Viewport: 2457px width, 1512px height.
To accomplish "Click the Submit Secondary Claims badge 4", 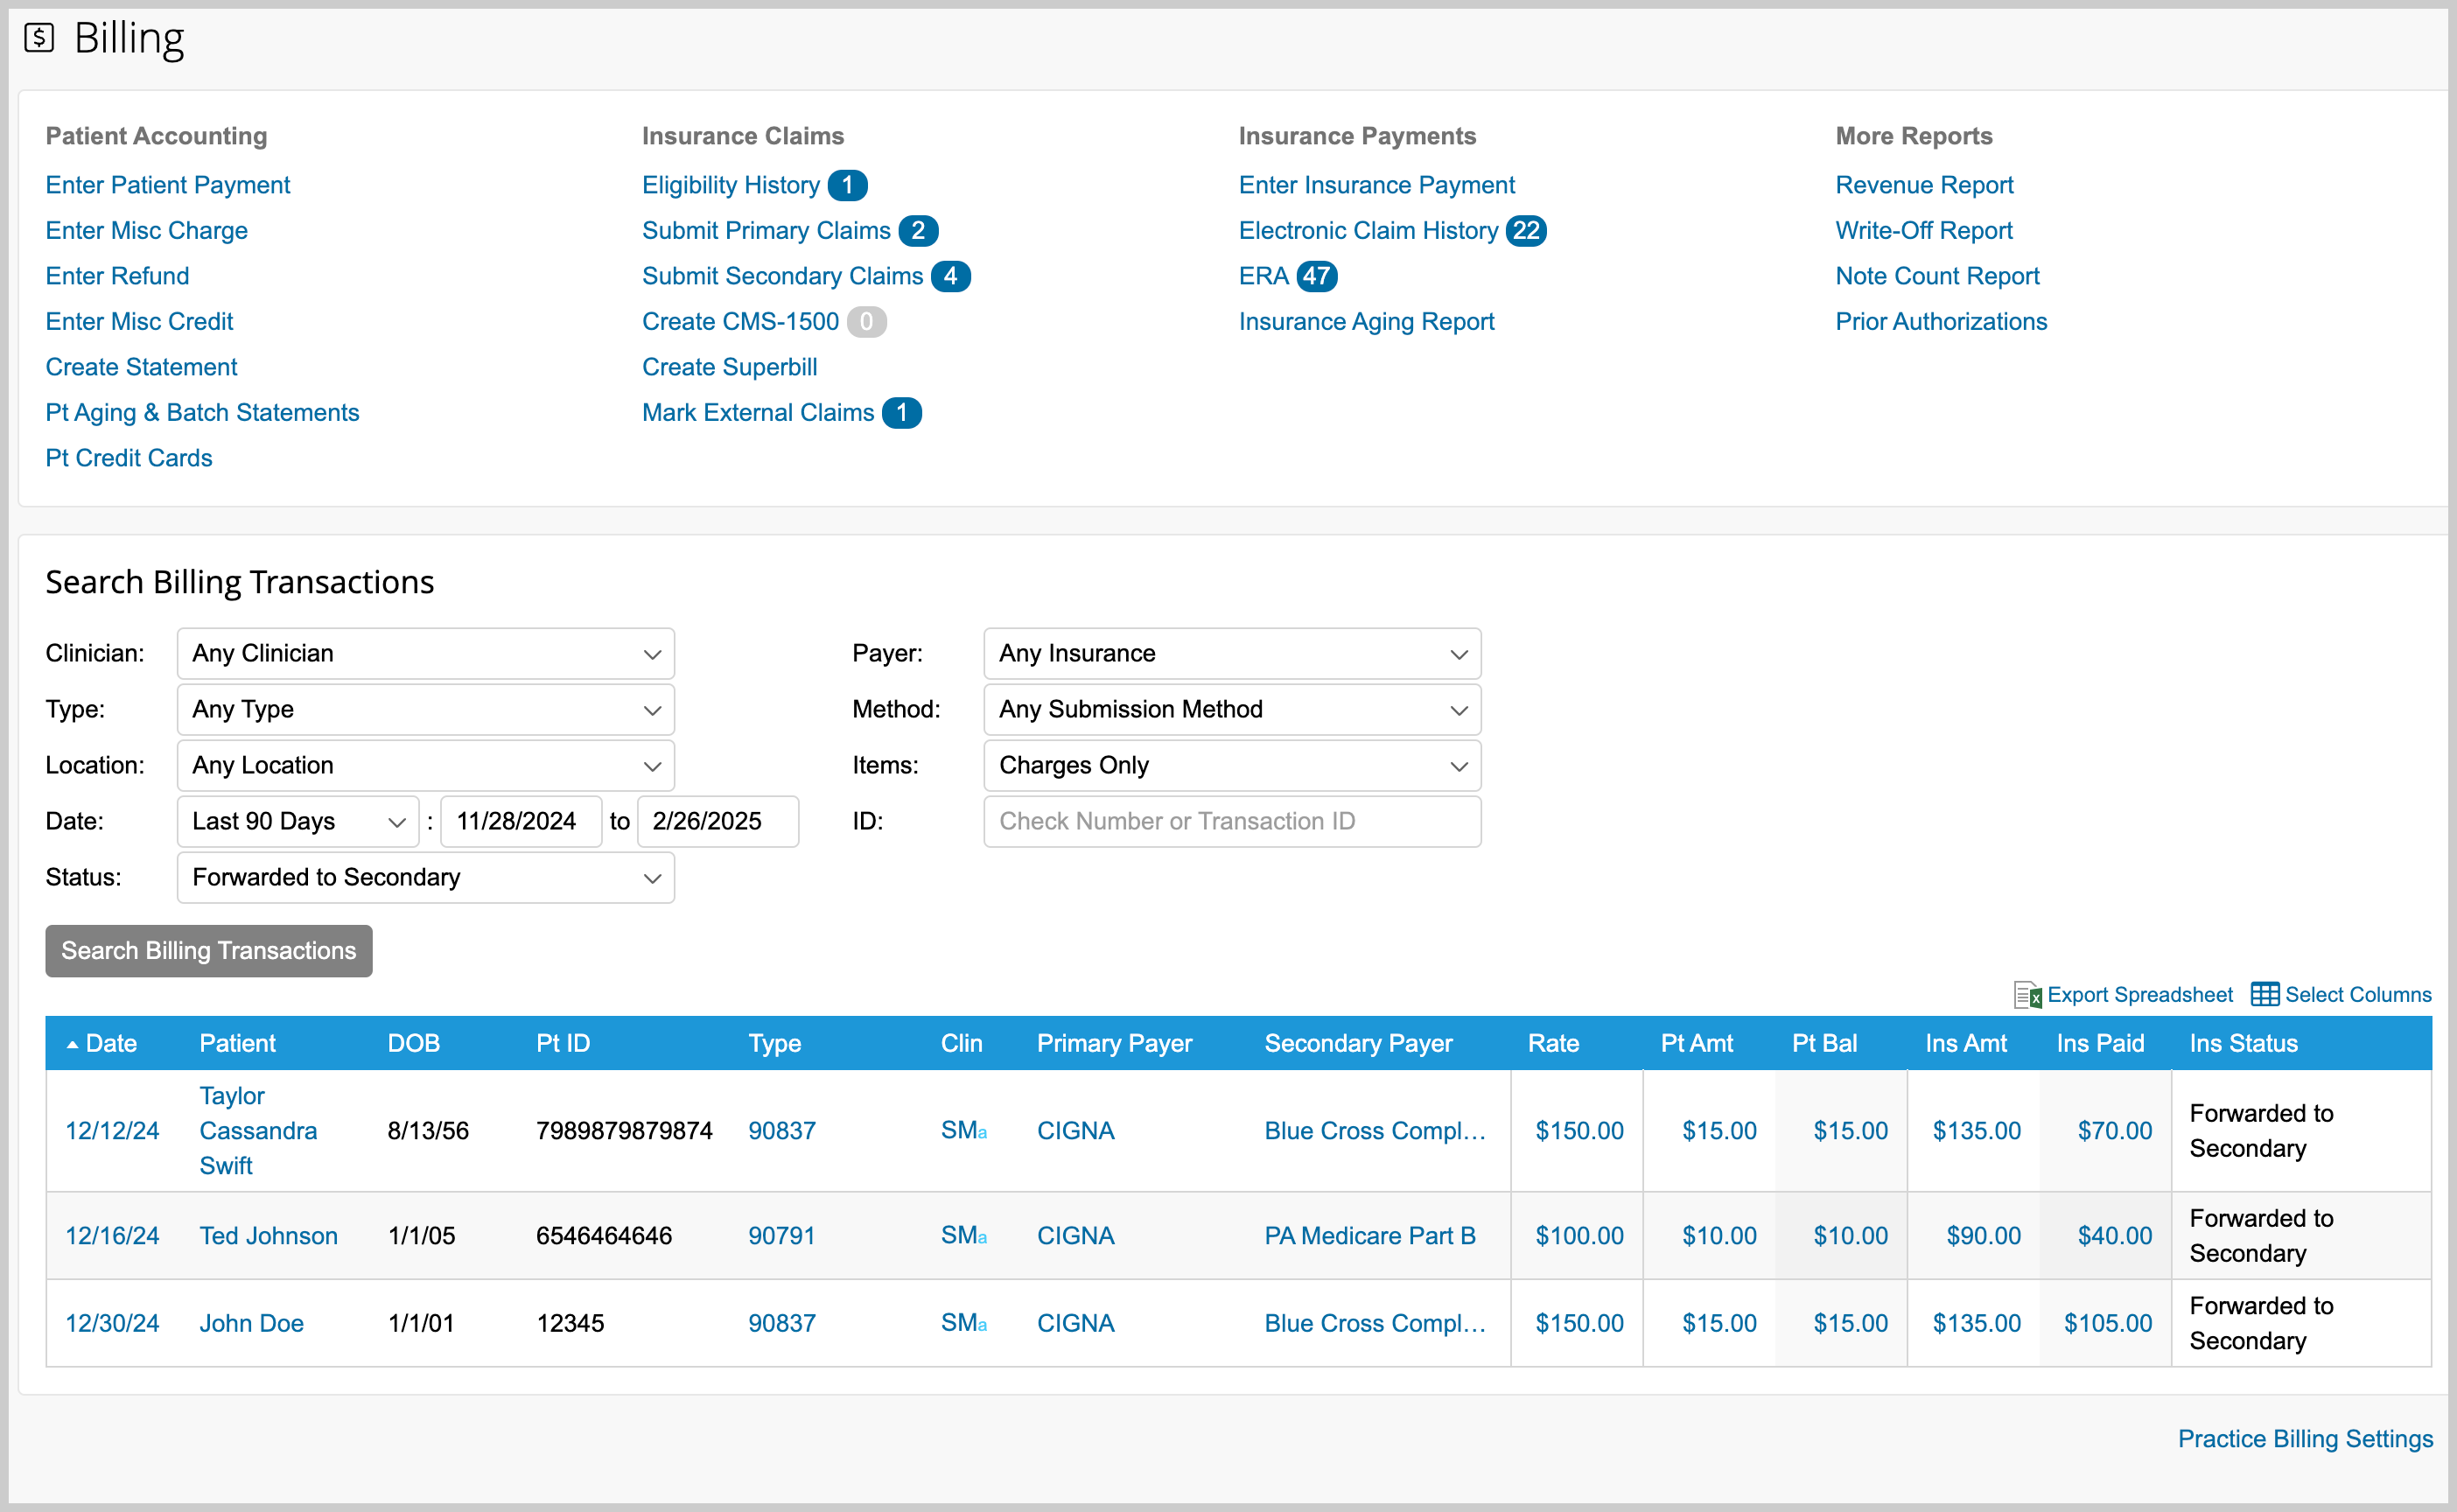I will pos(950,276).
